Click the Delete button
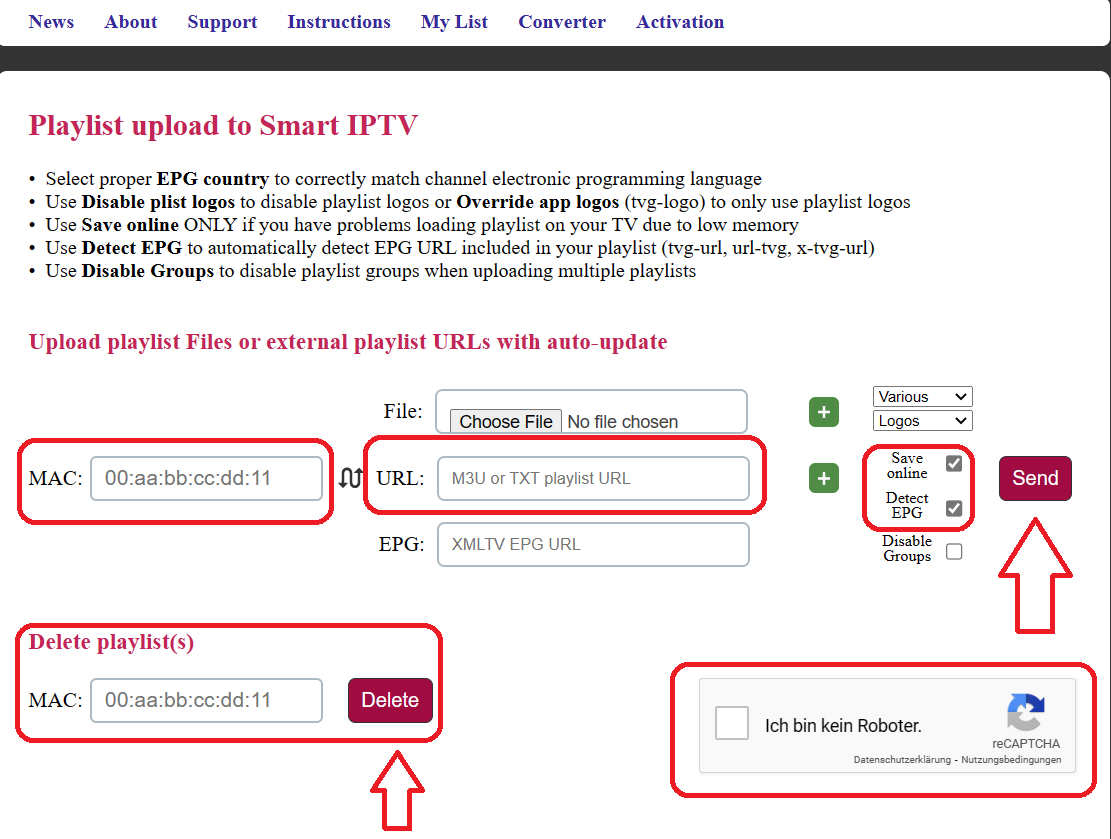Image resolution: width=1111 pixels, height=839 pixels. coord(390,700)
